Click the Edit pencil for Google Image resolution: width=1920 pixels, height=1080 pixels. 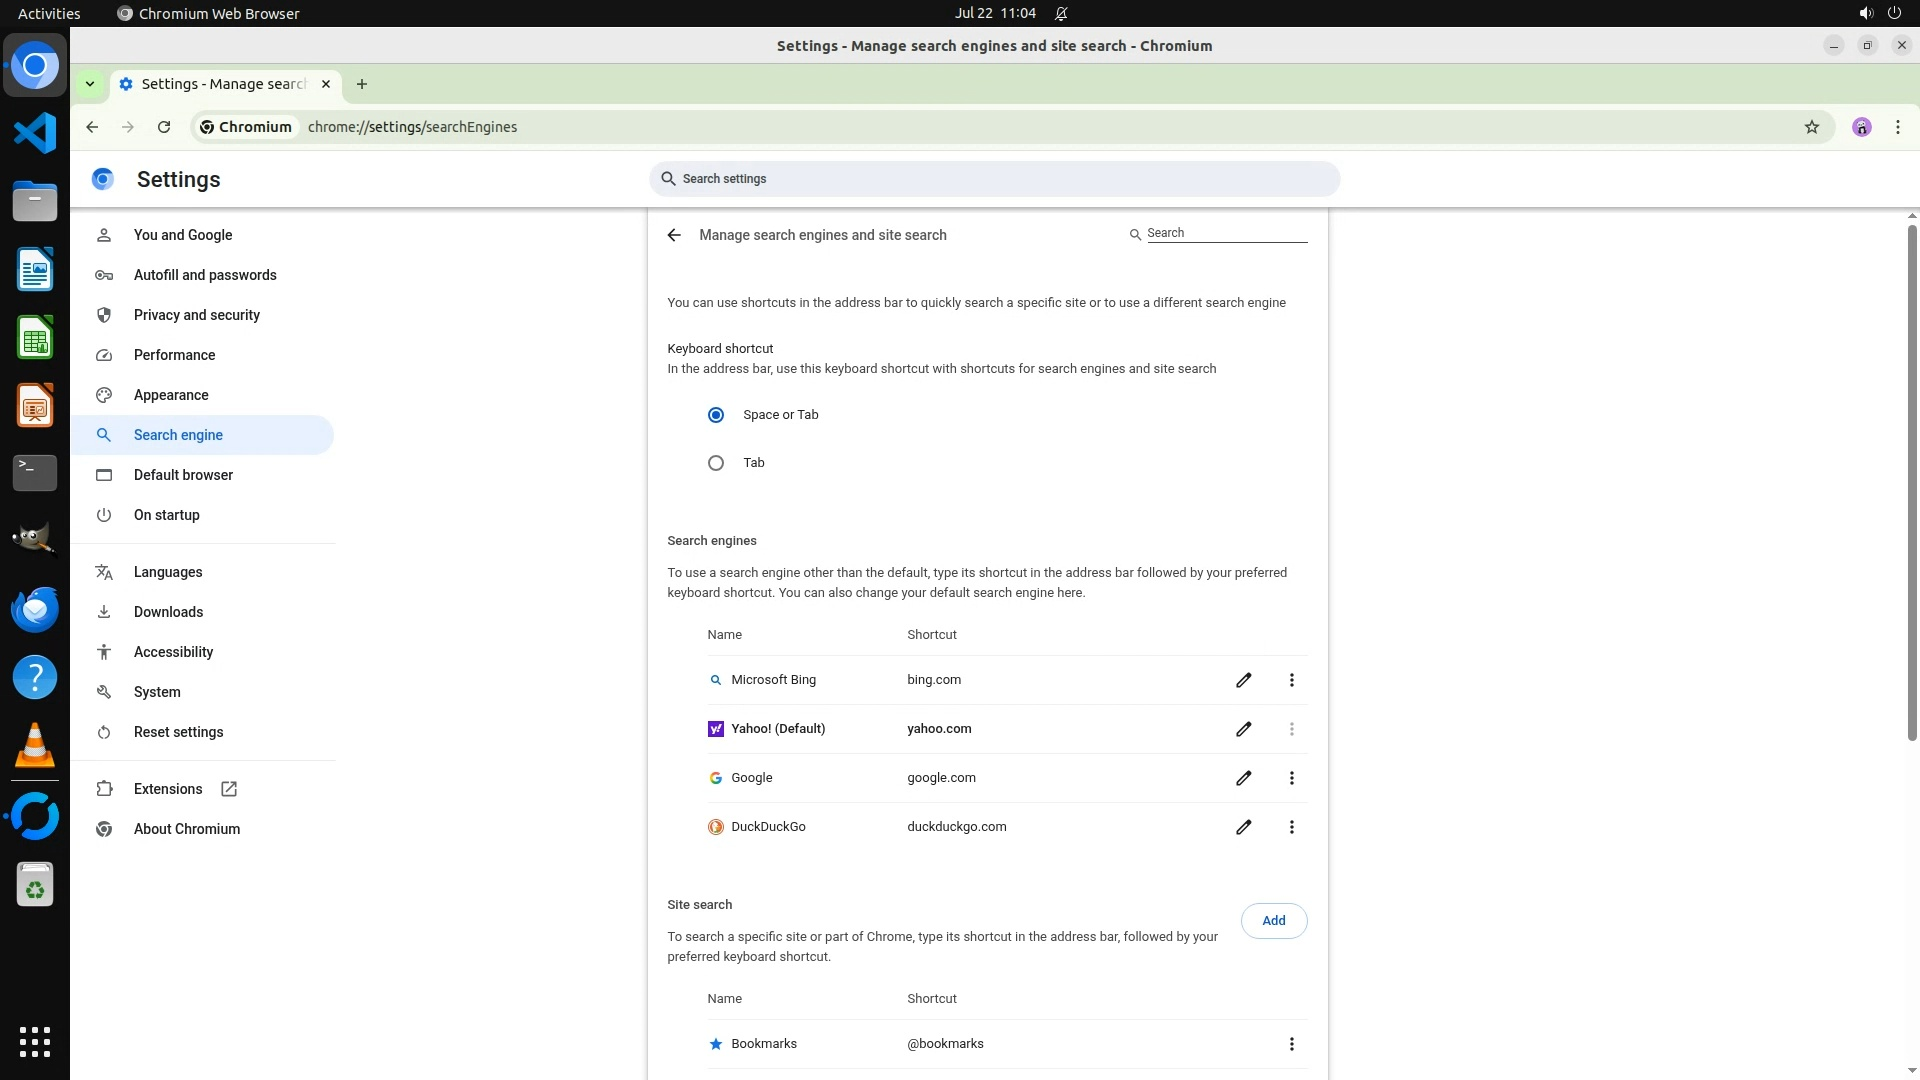(1243, 778)
